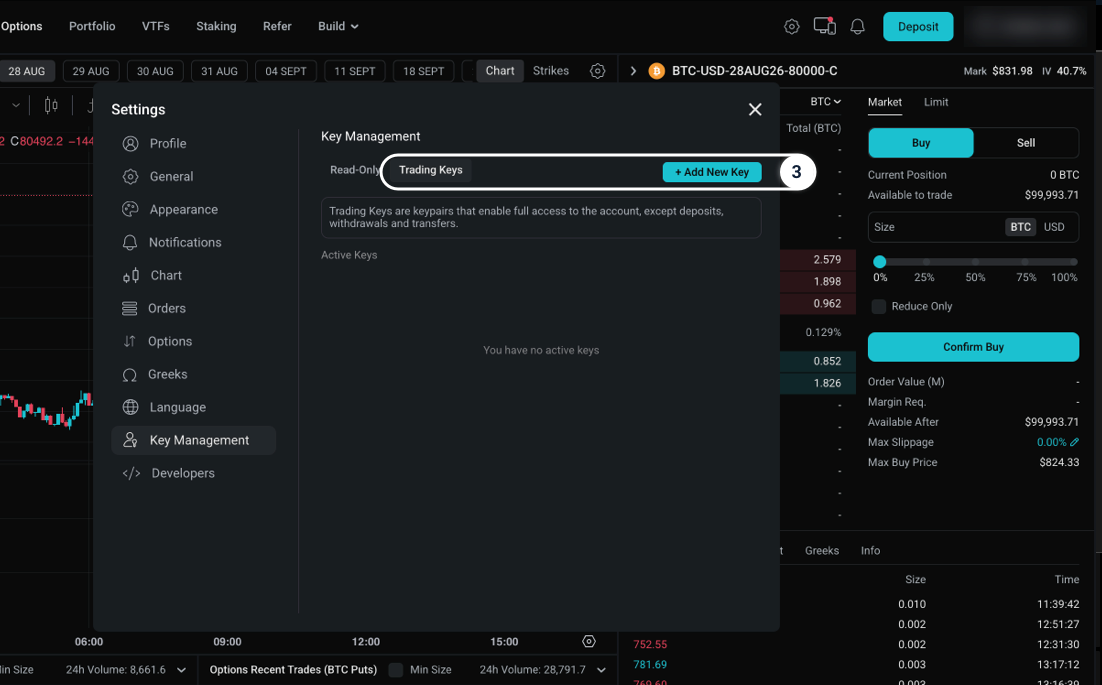Click the order Size input field
This screenshot has height=685, width=1102.
coord(973,227)
